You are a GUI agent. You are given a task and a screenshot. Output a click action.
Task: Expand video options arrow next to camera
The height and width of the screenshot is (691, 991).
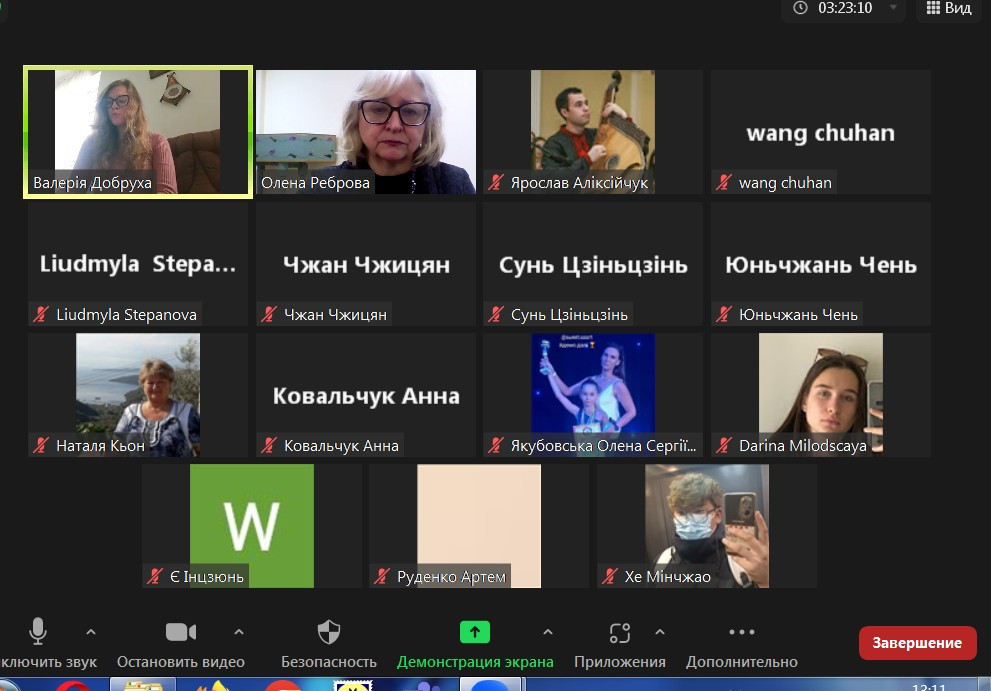tap(239, 632)
